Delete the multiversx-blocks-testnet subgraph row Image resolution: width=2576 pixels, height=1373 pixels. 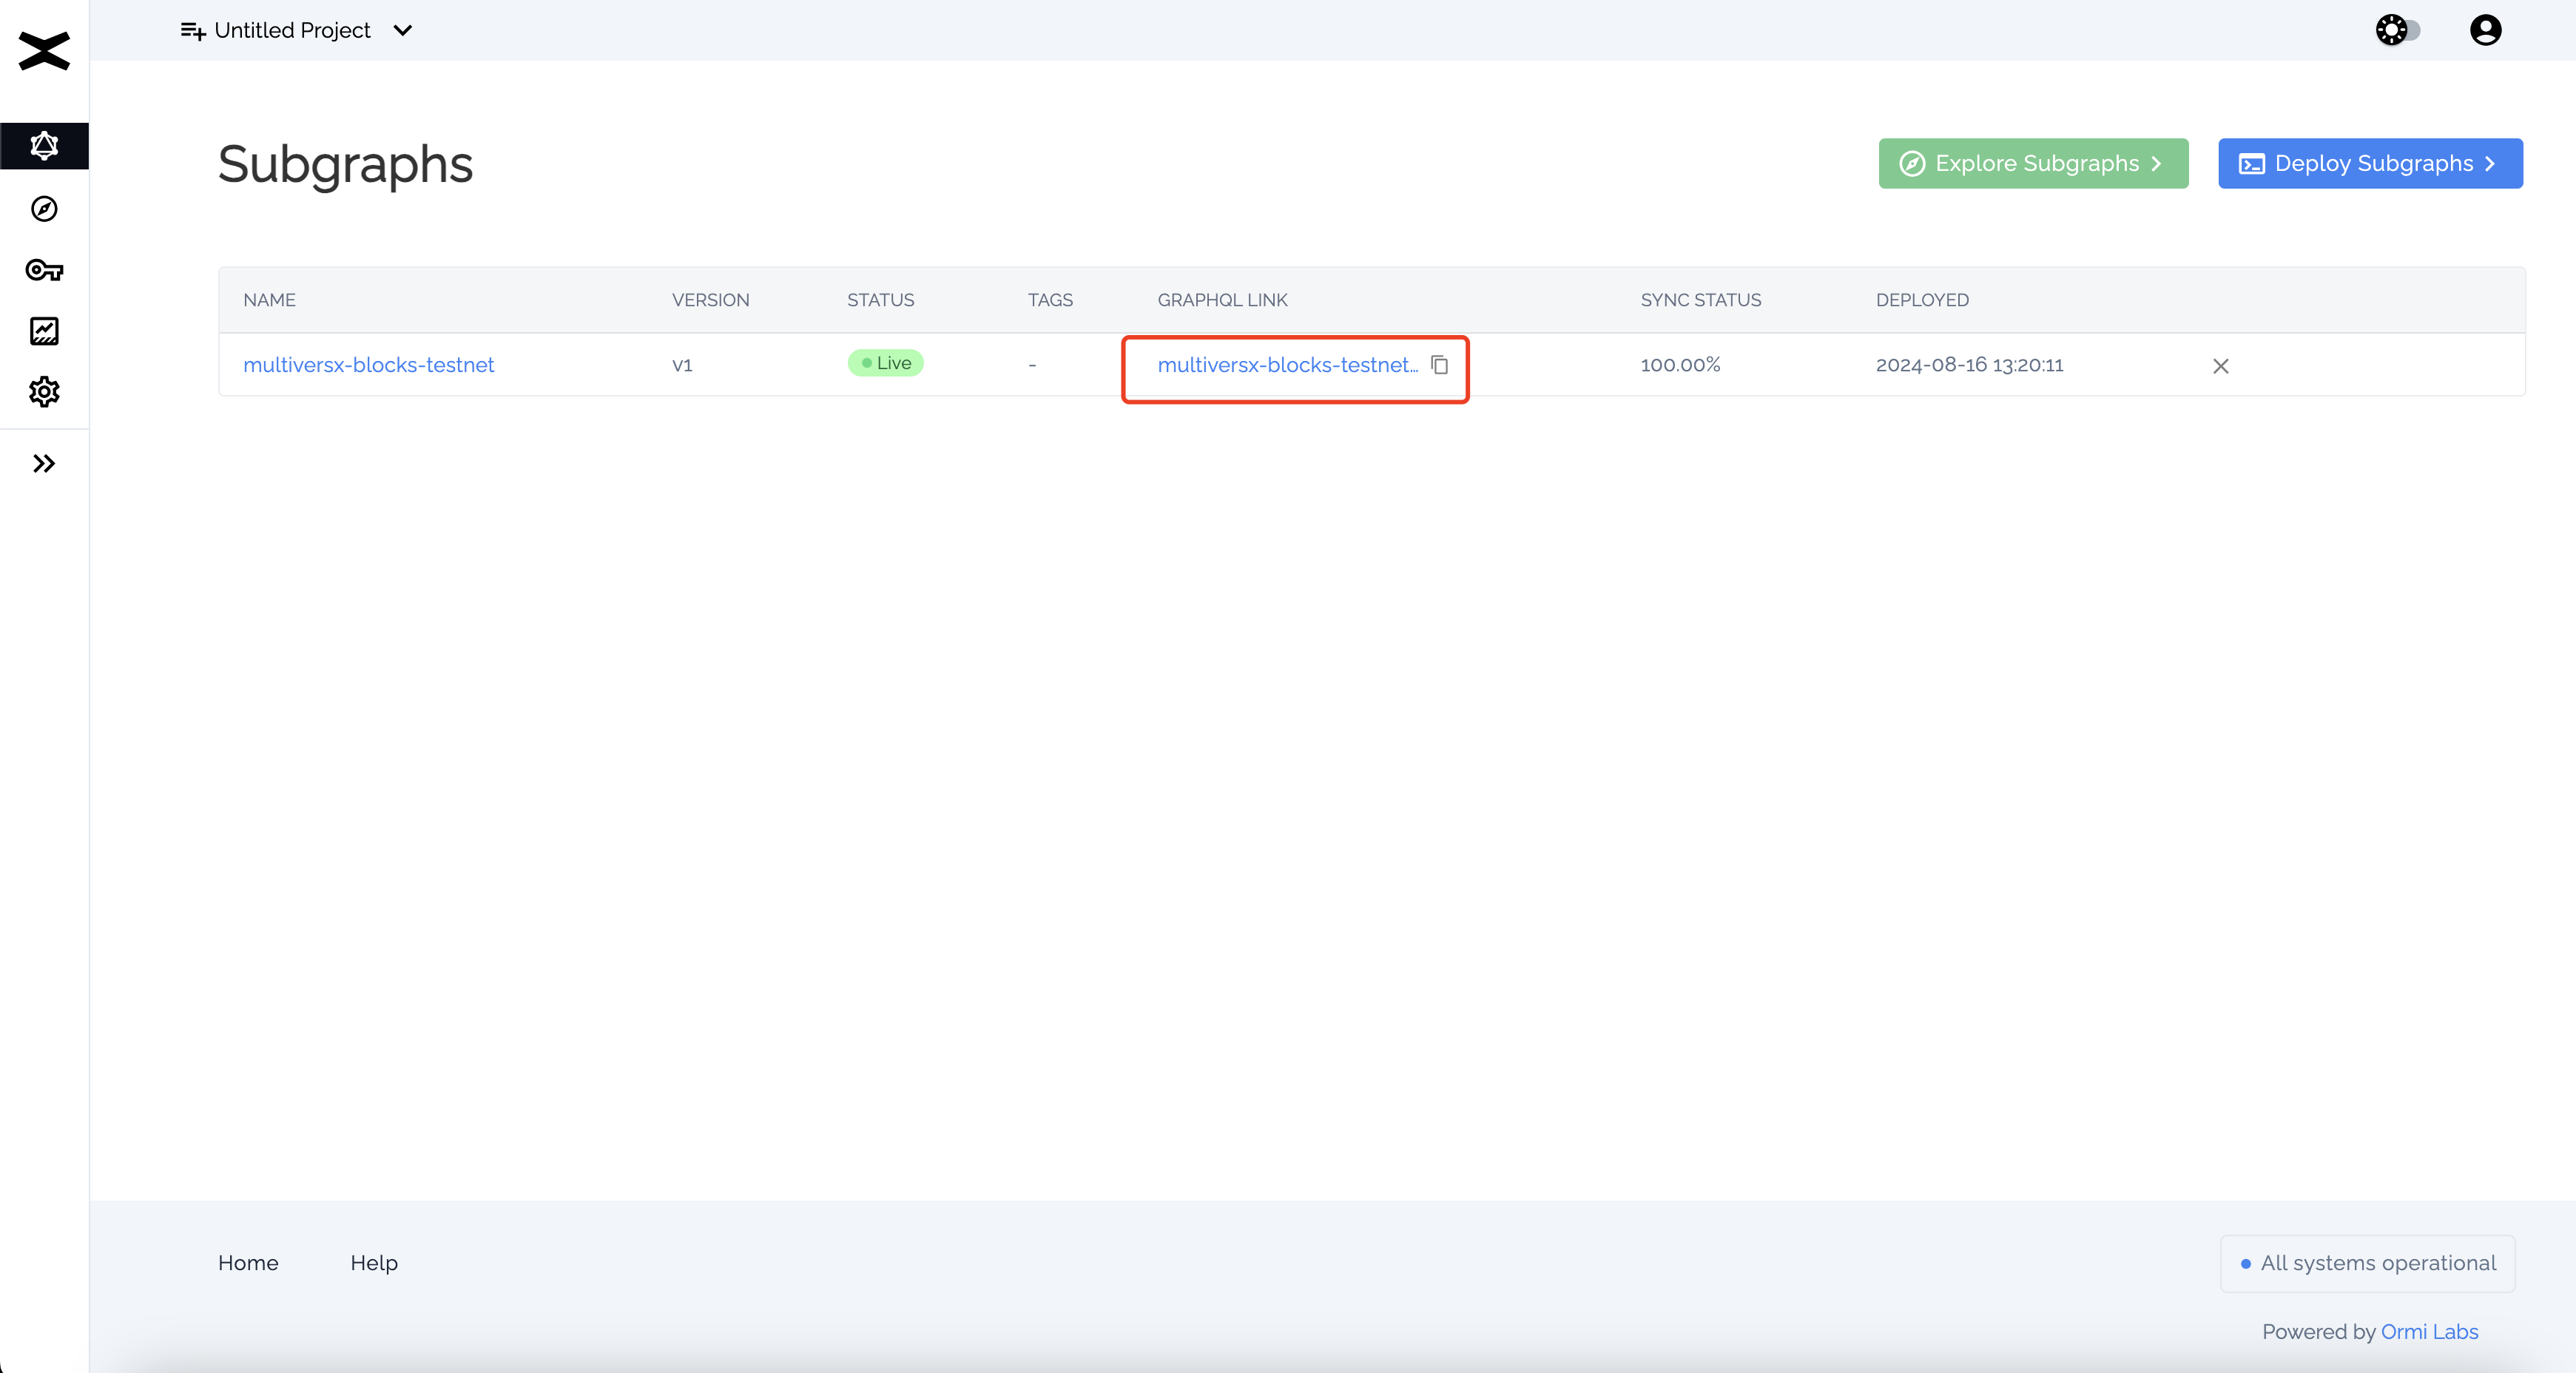[2221, 366]
